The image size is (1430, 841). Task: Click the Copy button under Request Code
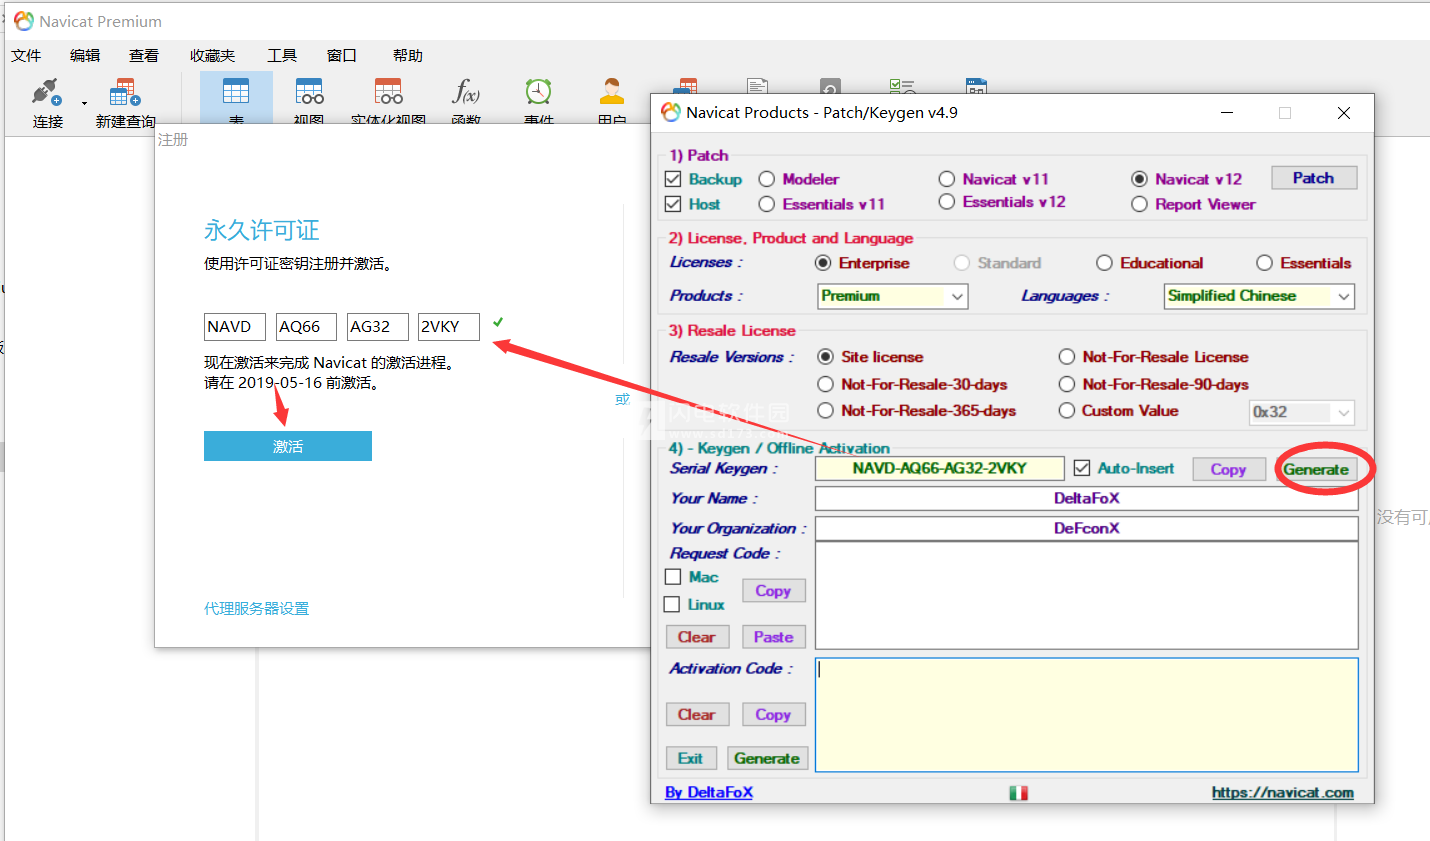(773, 591)
